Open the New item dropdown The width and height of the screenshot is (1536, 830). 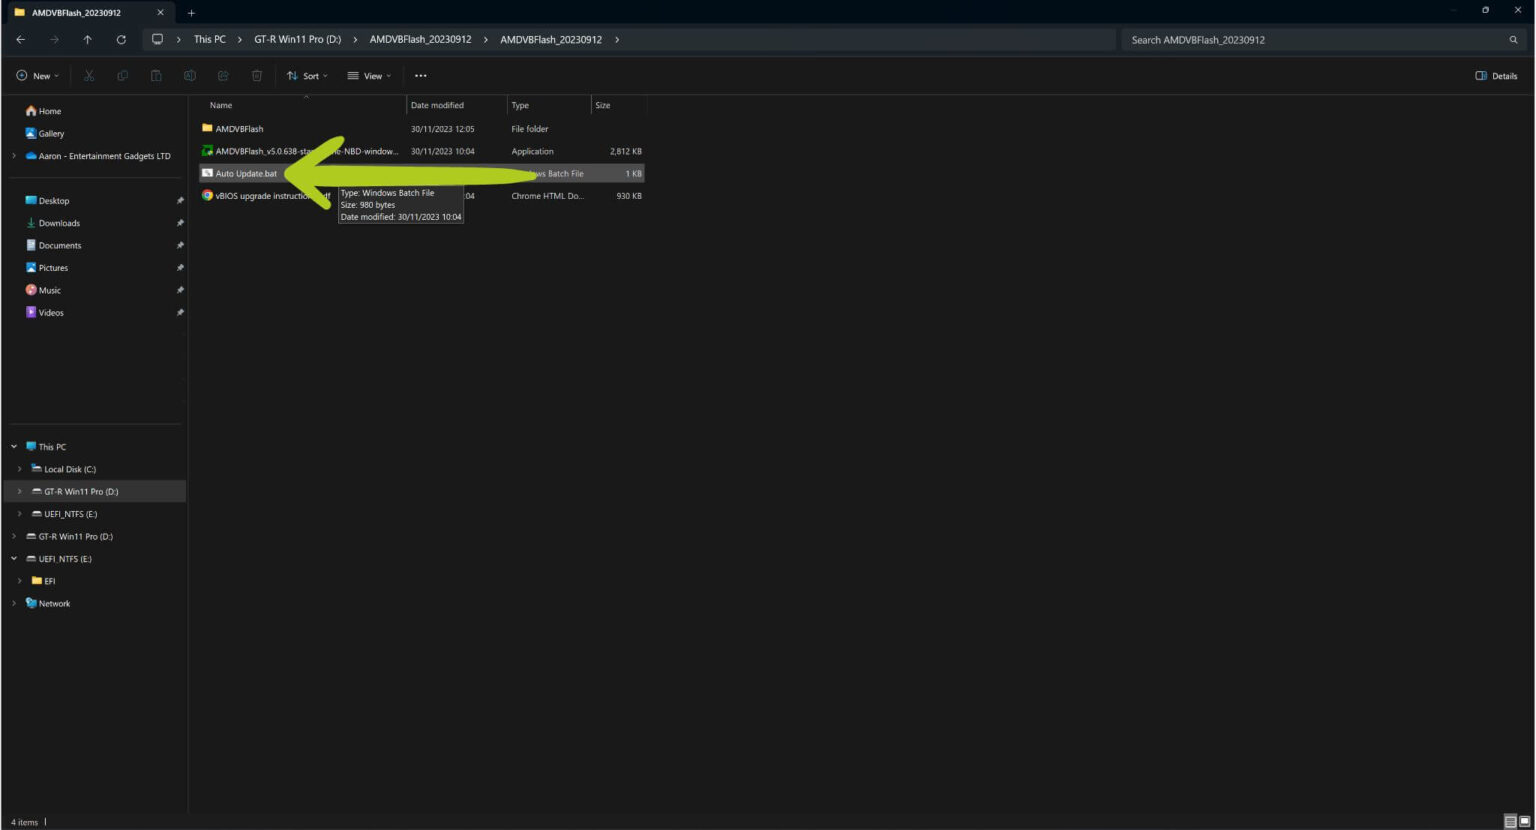click(x=38, y=76)
